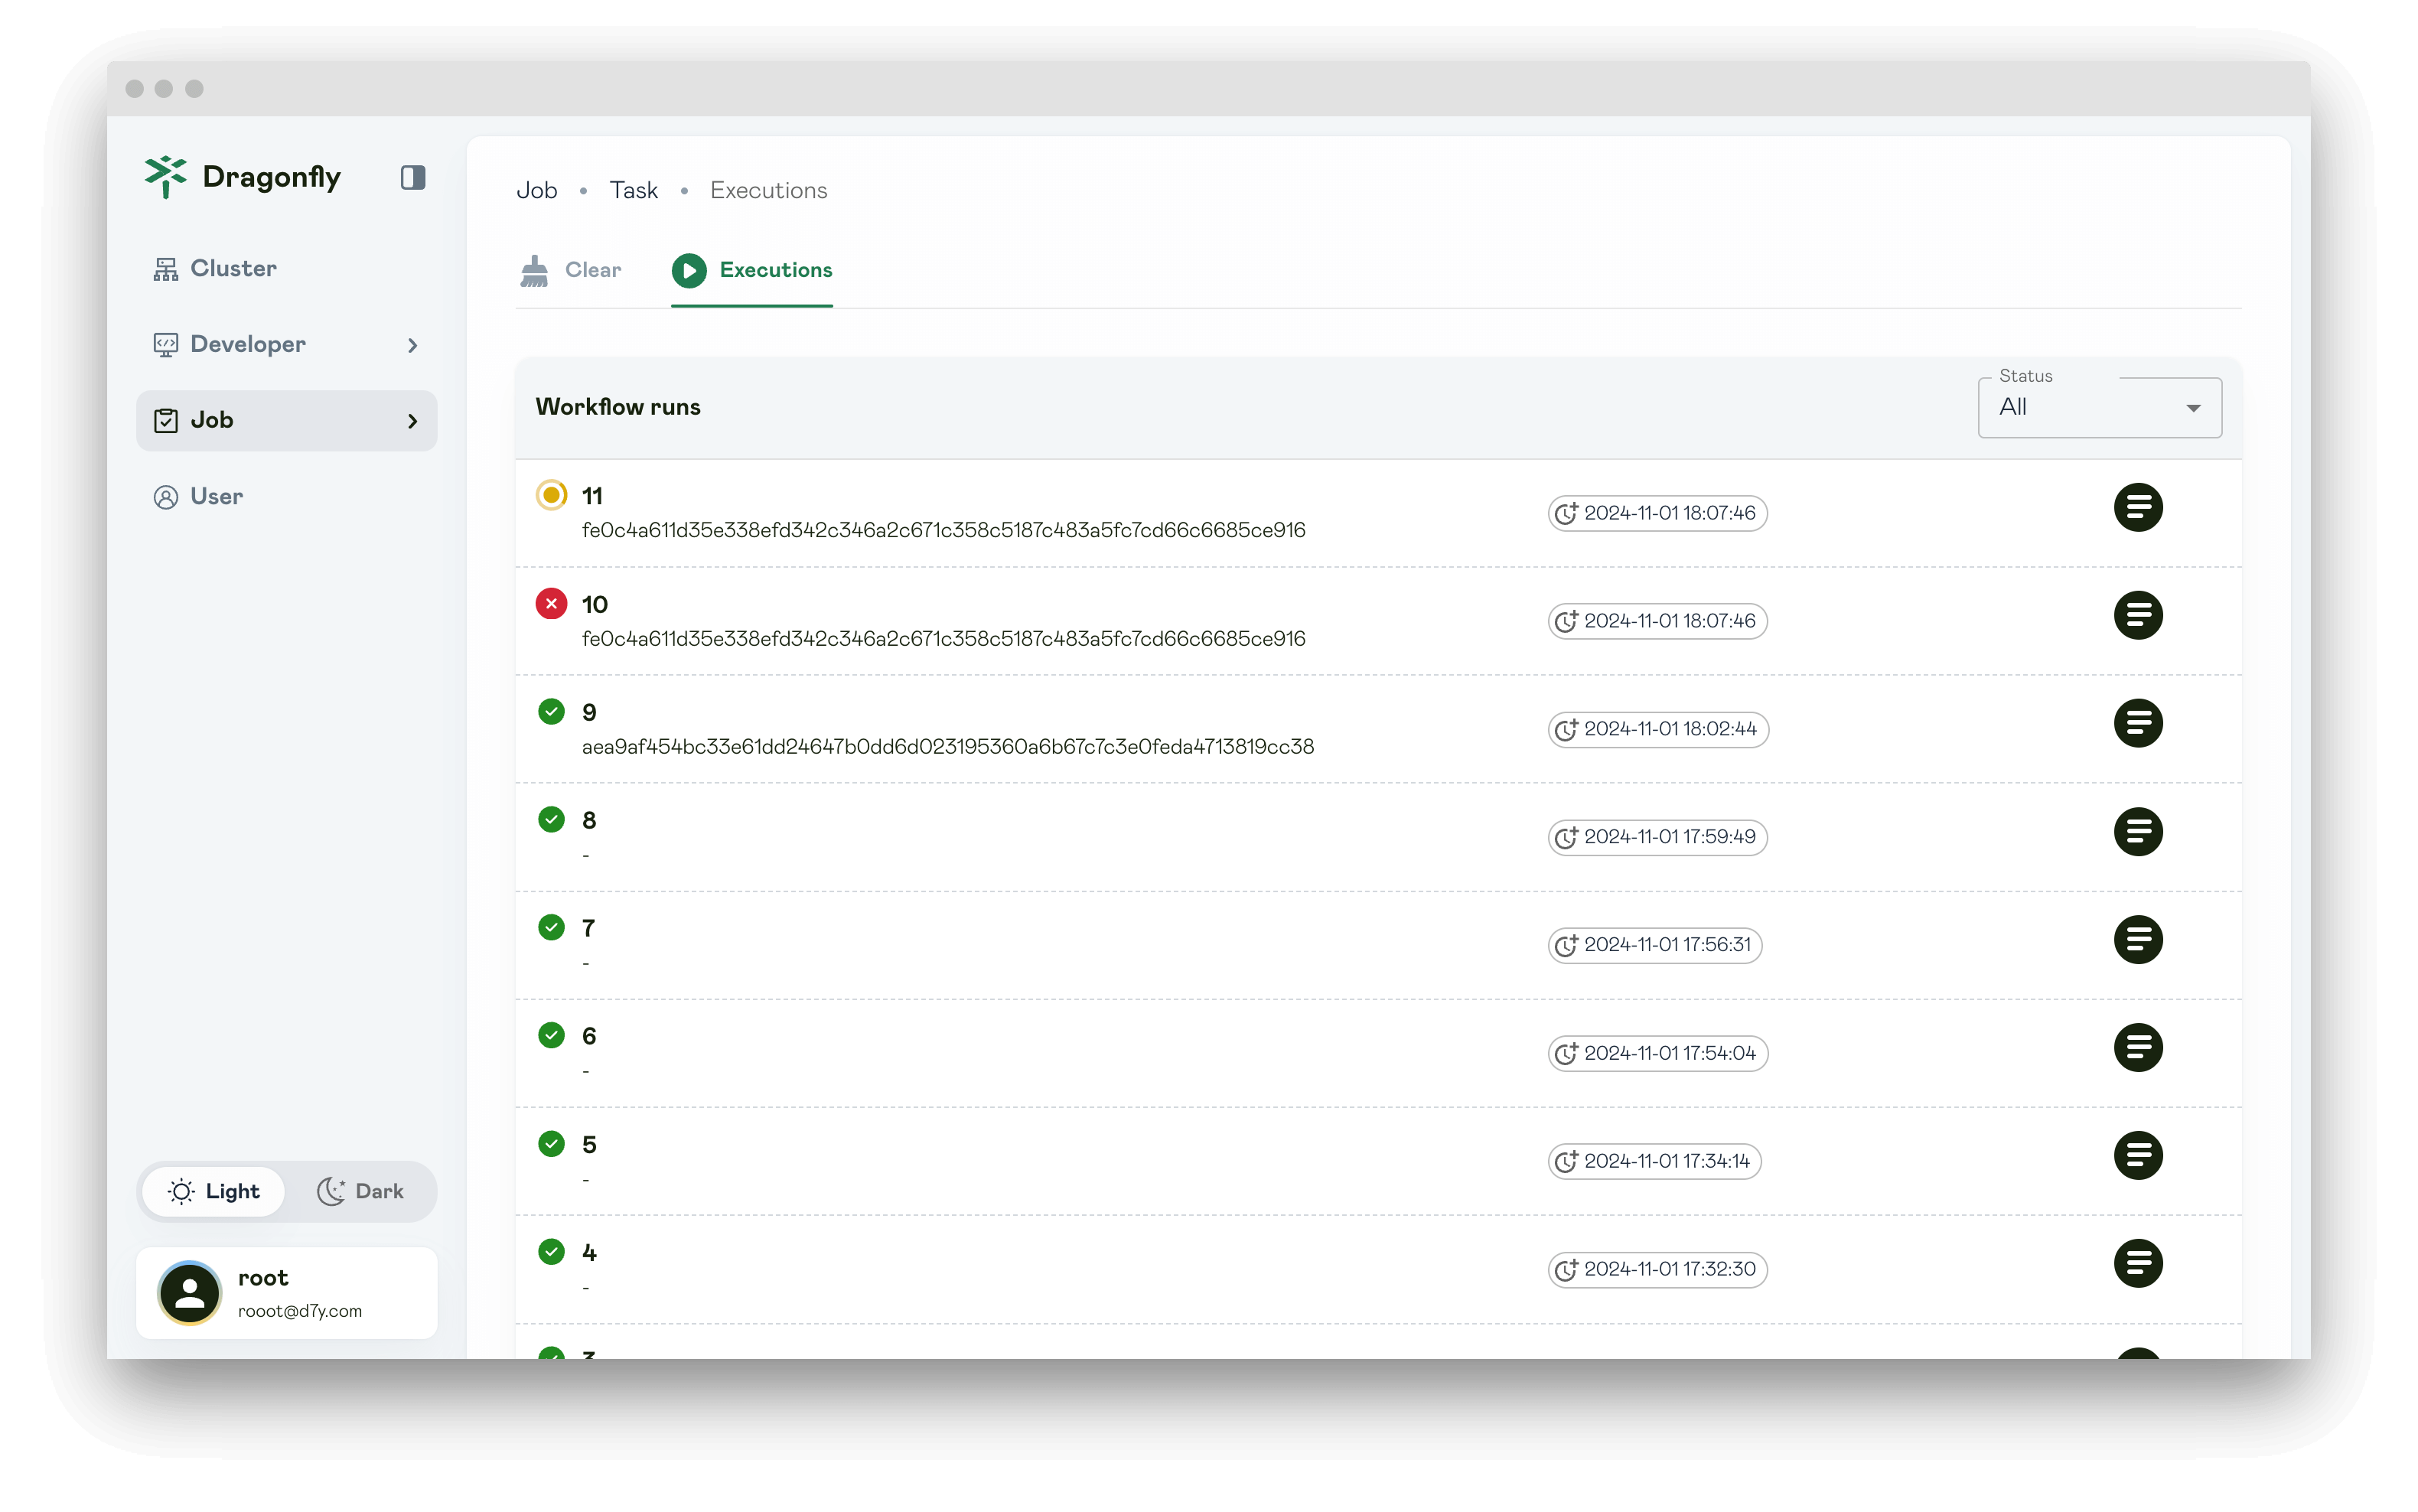Click timestamp chip of run 10
Screen dimensions: 2418x1512
1658,621
